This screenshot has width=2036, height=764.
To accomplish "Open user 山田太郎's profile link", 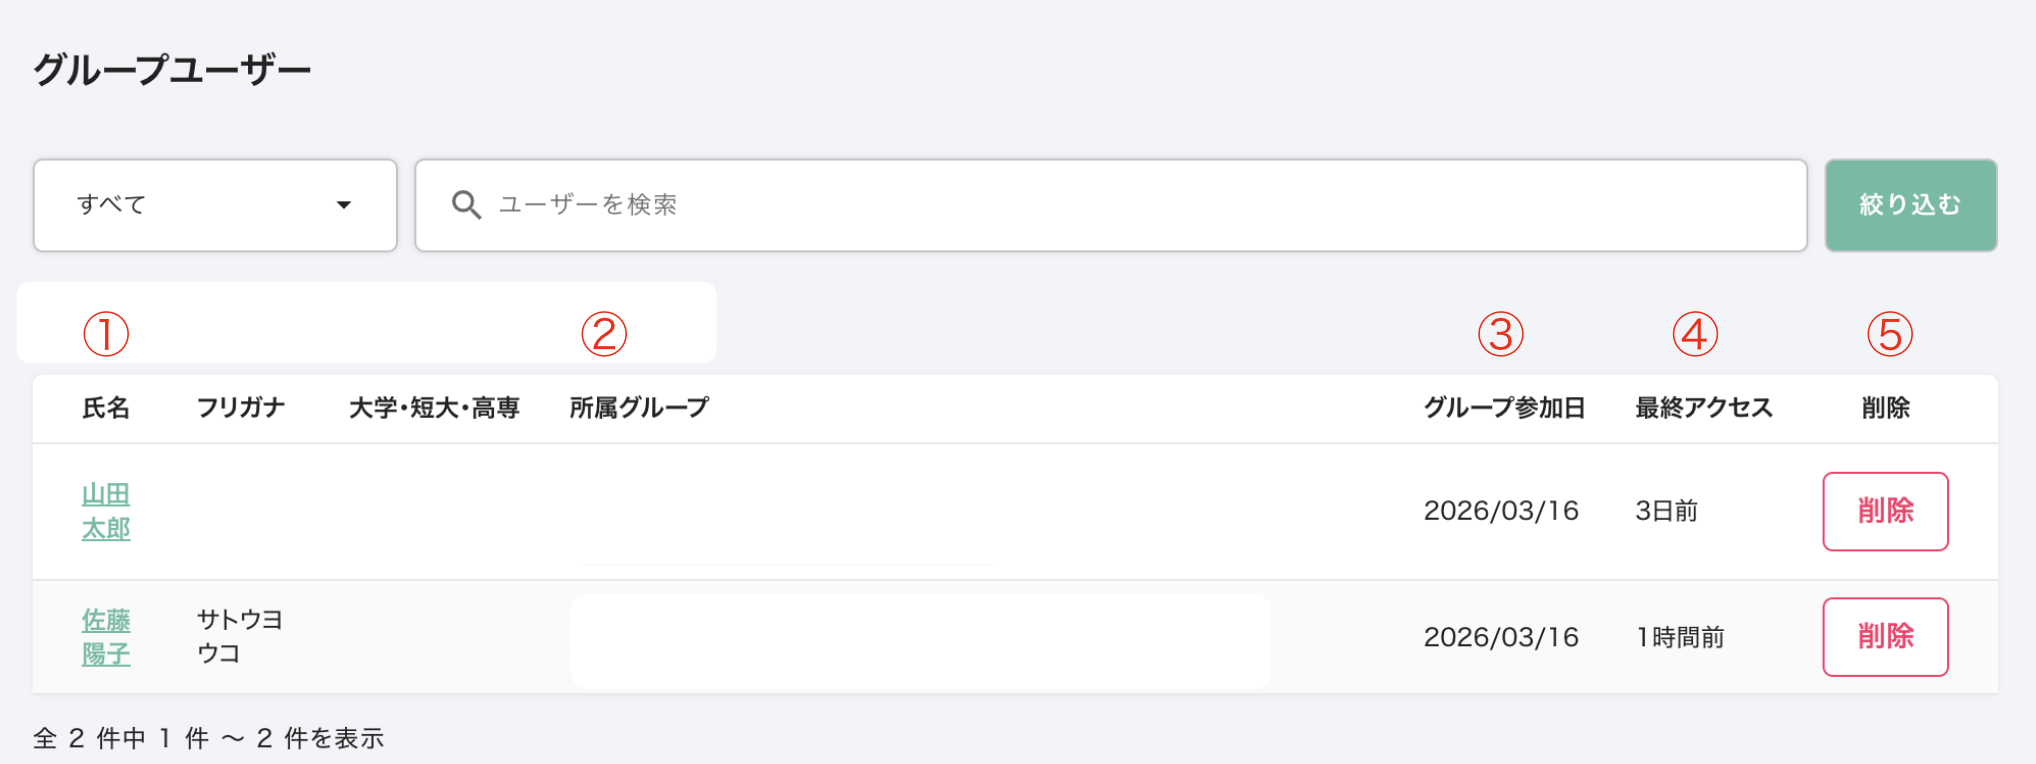I will (x=106, y=511).
